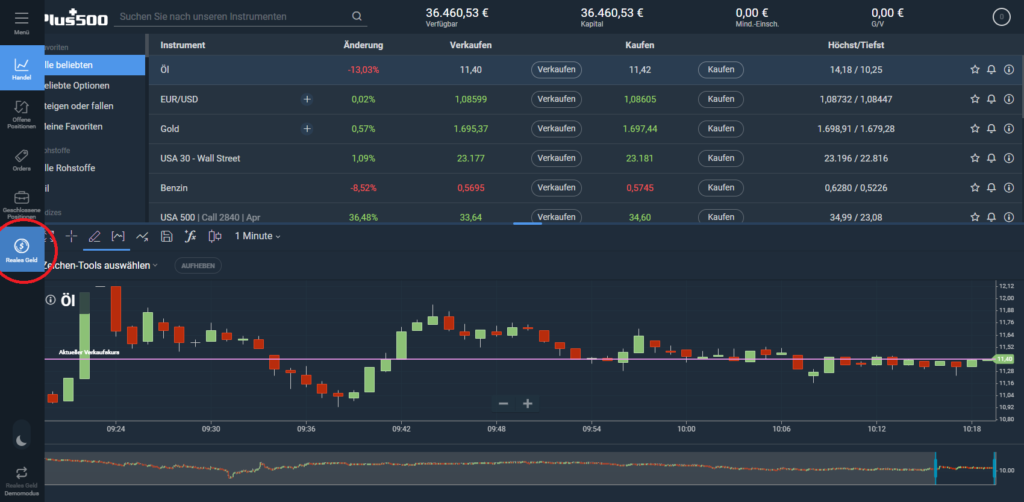Click the Änderung column header

tap(363, 46)
